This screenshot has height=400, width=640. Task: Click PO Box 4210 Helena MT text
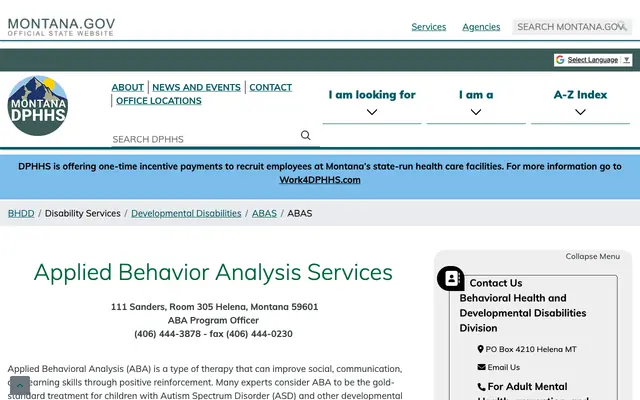click(x=531, y=349)
